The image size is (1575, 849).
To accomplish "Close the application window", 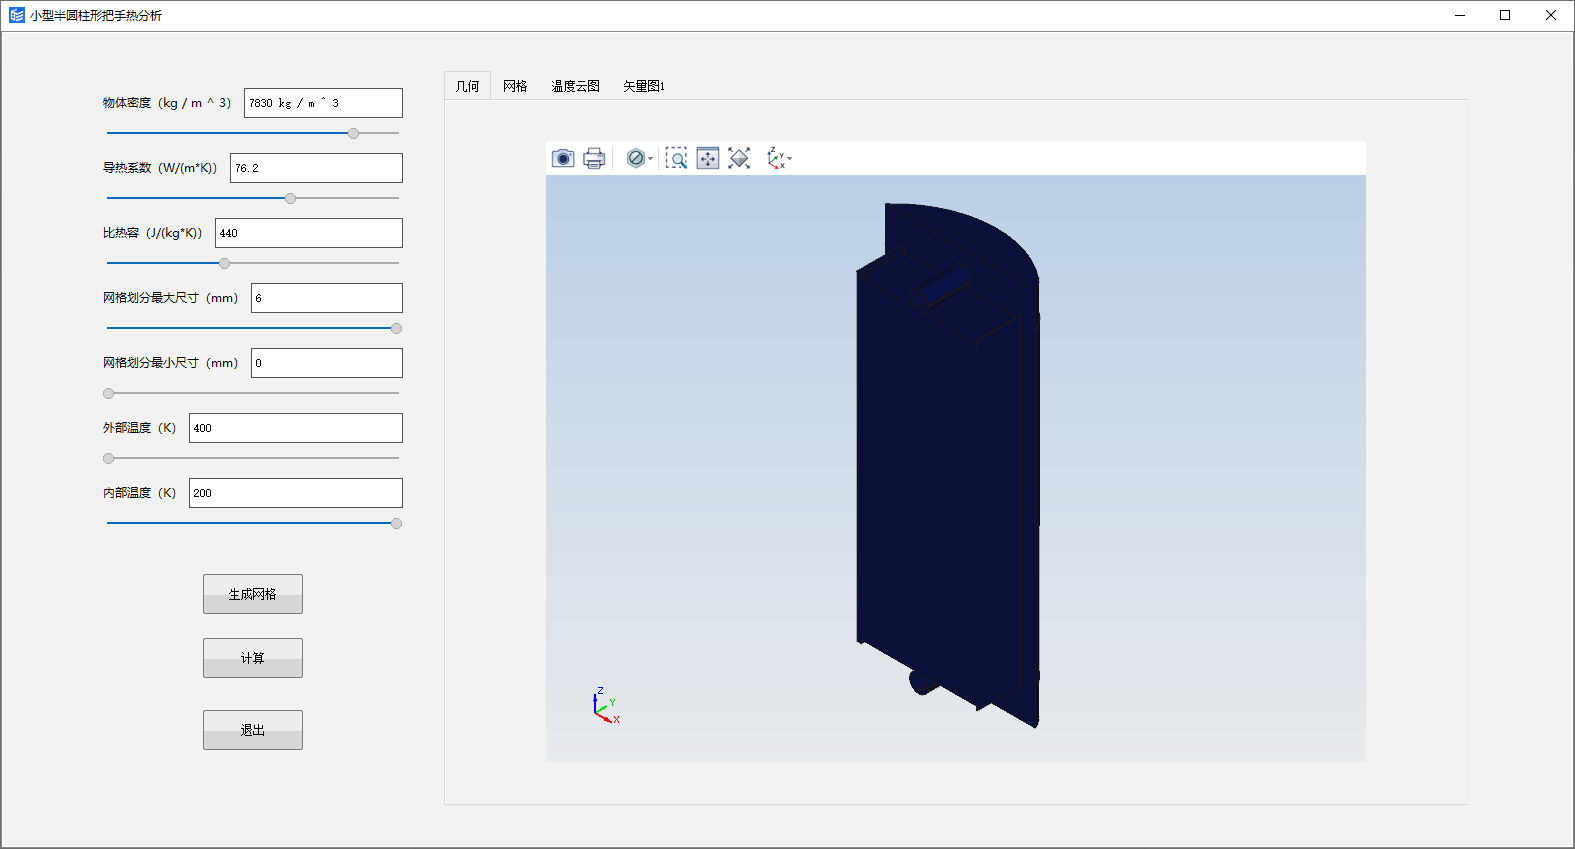I will 1551,15.
